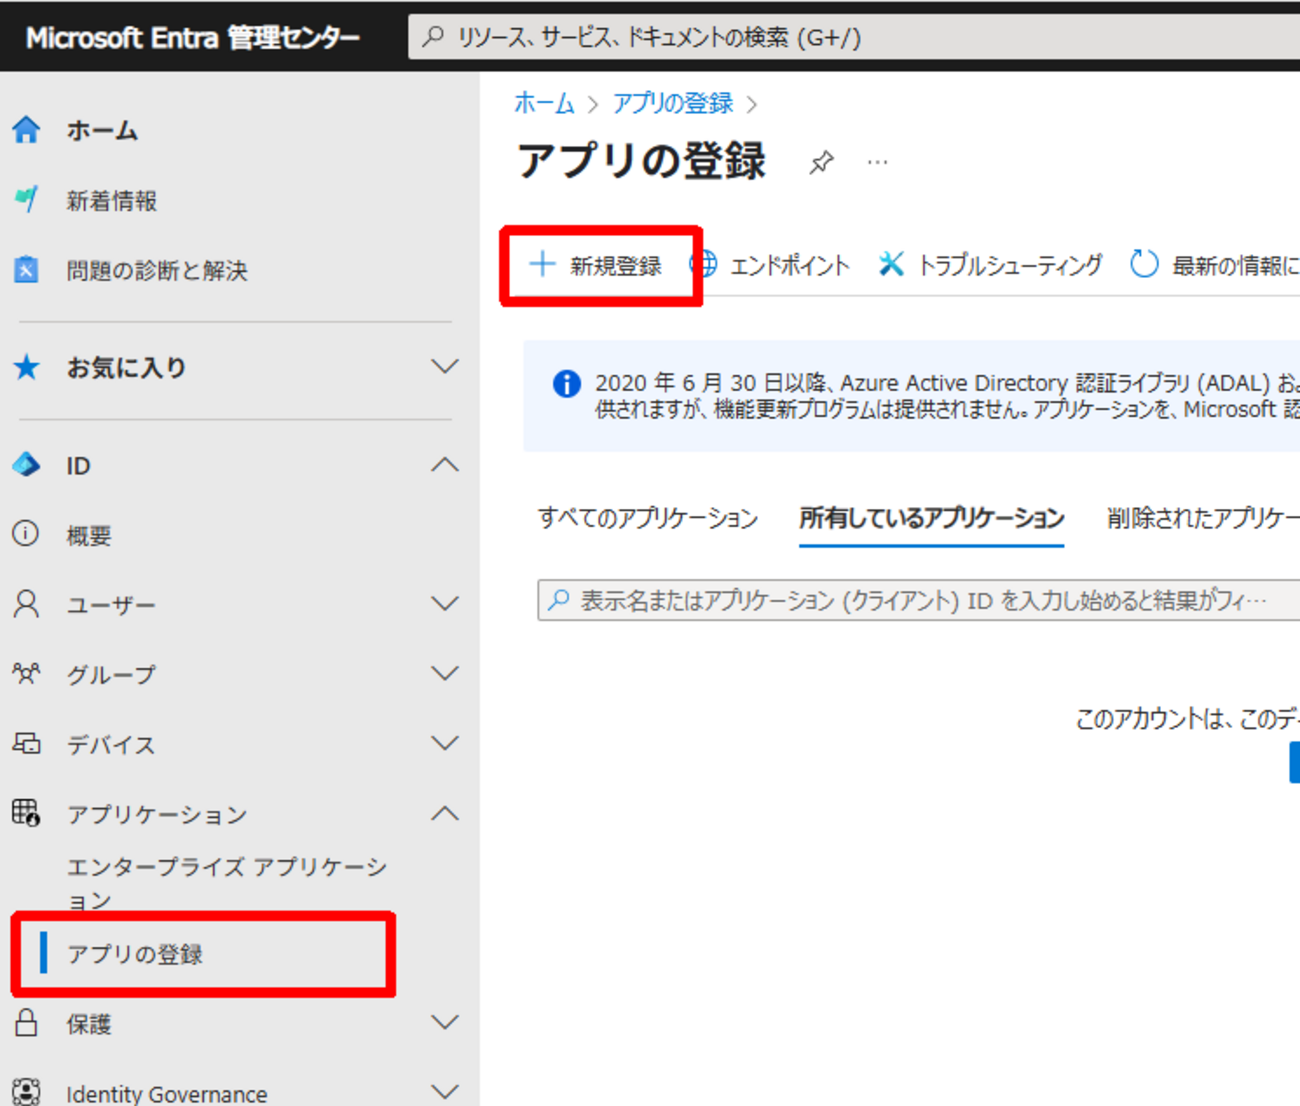Click the 新規登録 button
Screen dimensions: 1300x1106
596,265
